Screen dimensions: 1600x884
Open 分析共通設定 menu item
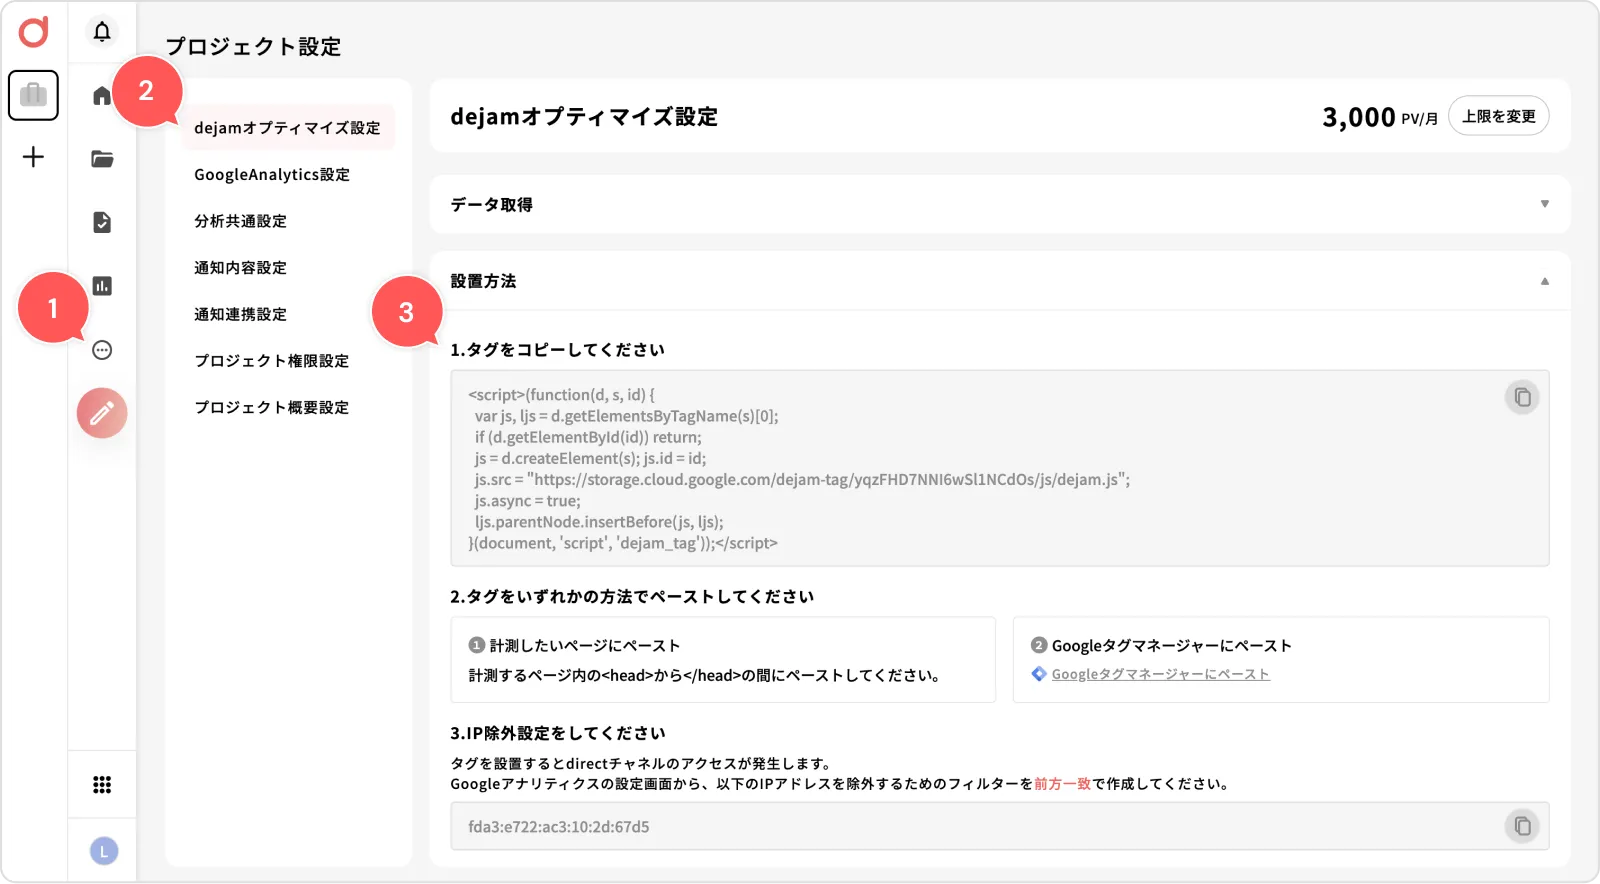pos(241,221)
